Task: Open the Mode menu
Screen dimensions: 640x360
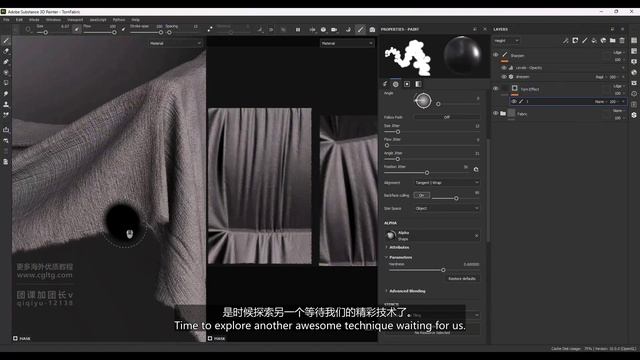Action: coord(34,20)
